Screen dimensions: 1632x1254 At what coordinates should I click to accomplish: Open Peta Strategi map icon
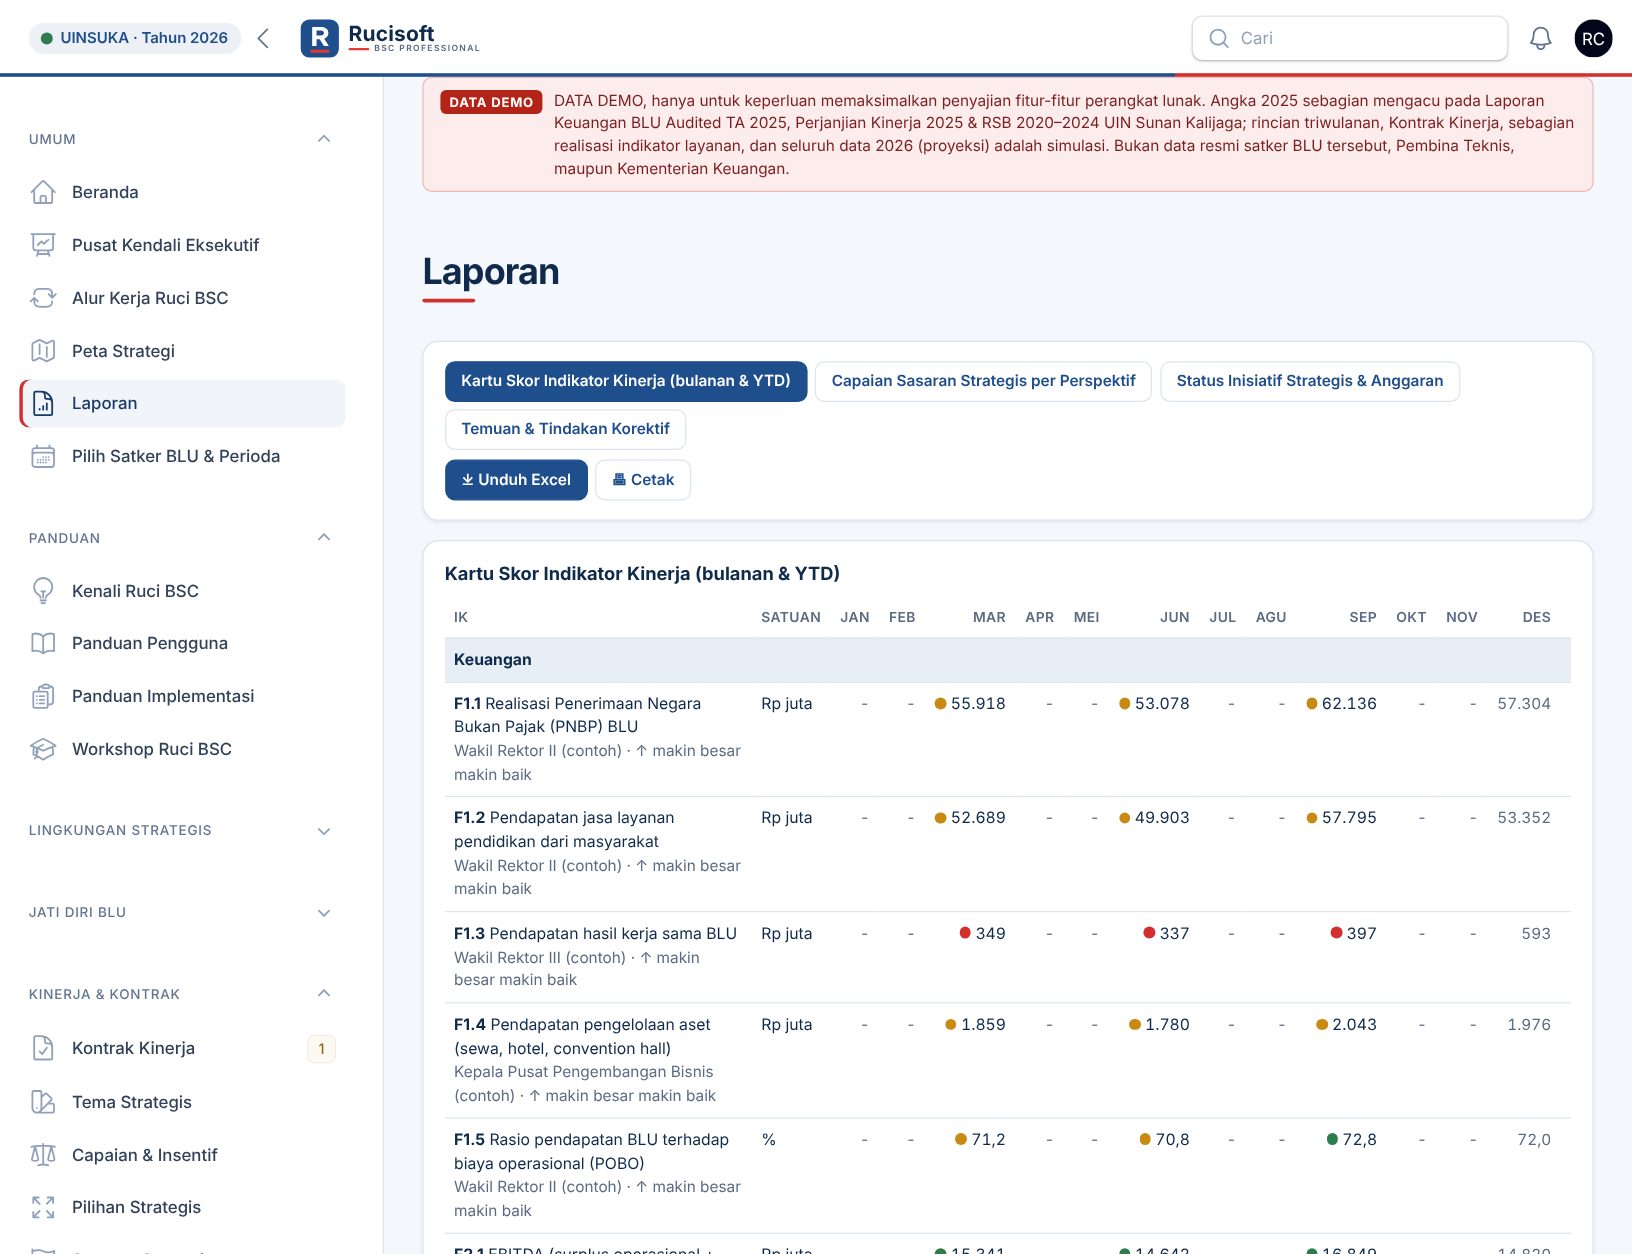click(x=43, y=351)
